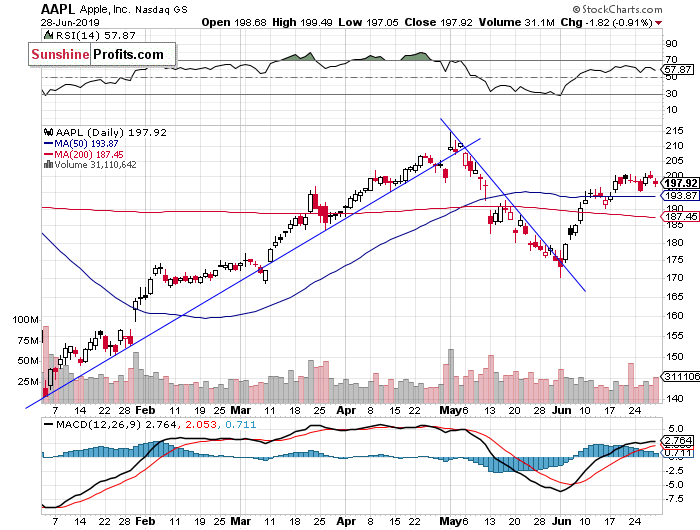
Task: Click the 160 price axis label
Action: 674,316
